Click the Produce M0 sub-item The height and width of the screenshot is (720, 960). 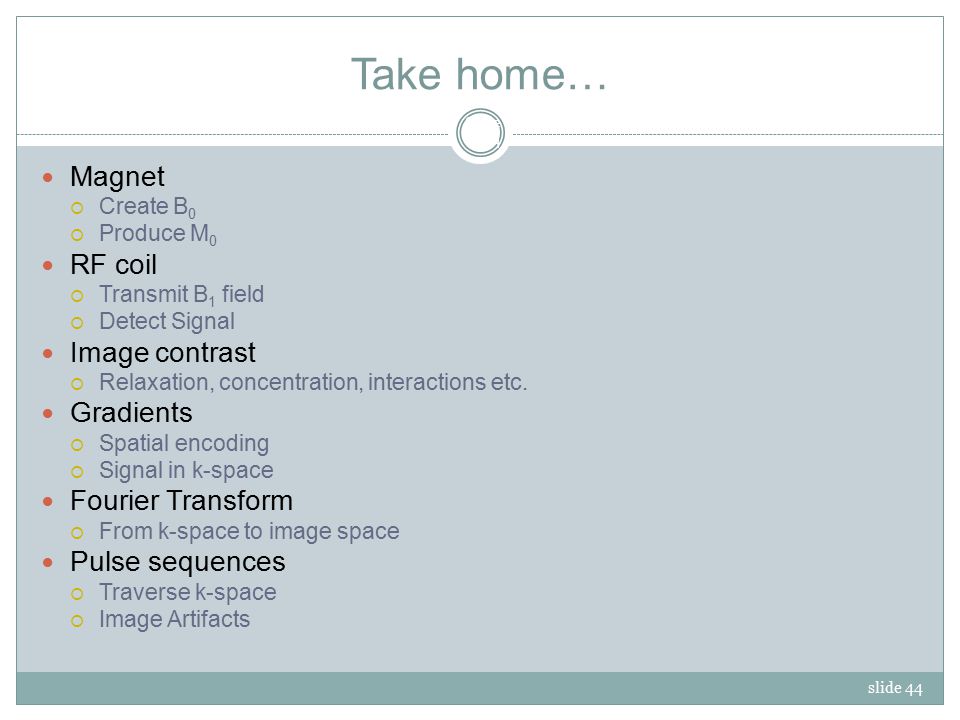coord(158,234)
